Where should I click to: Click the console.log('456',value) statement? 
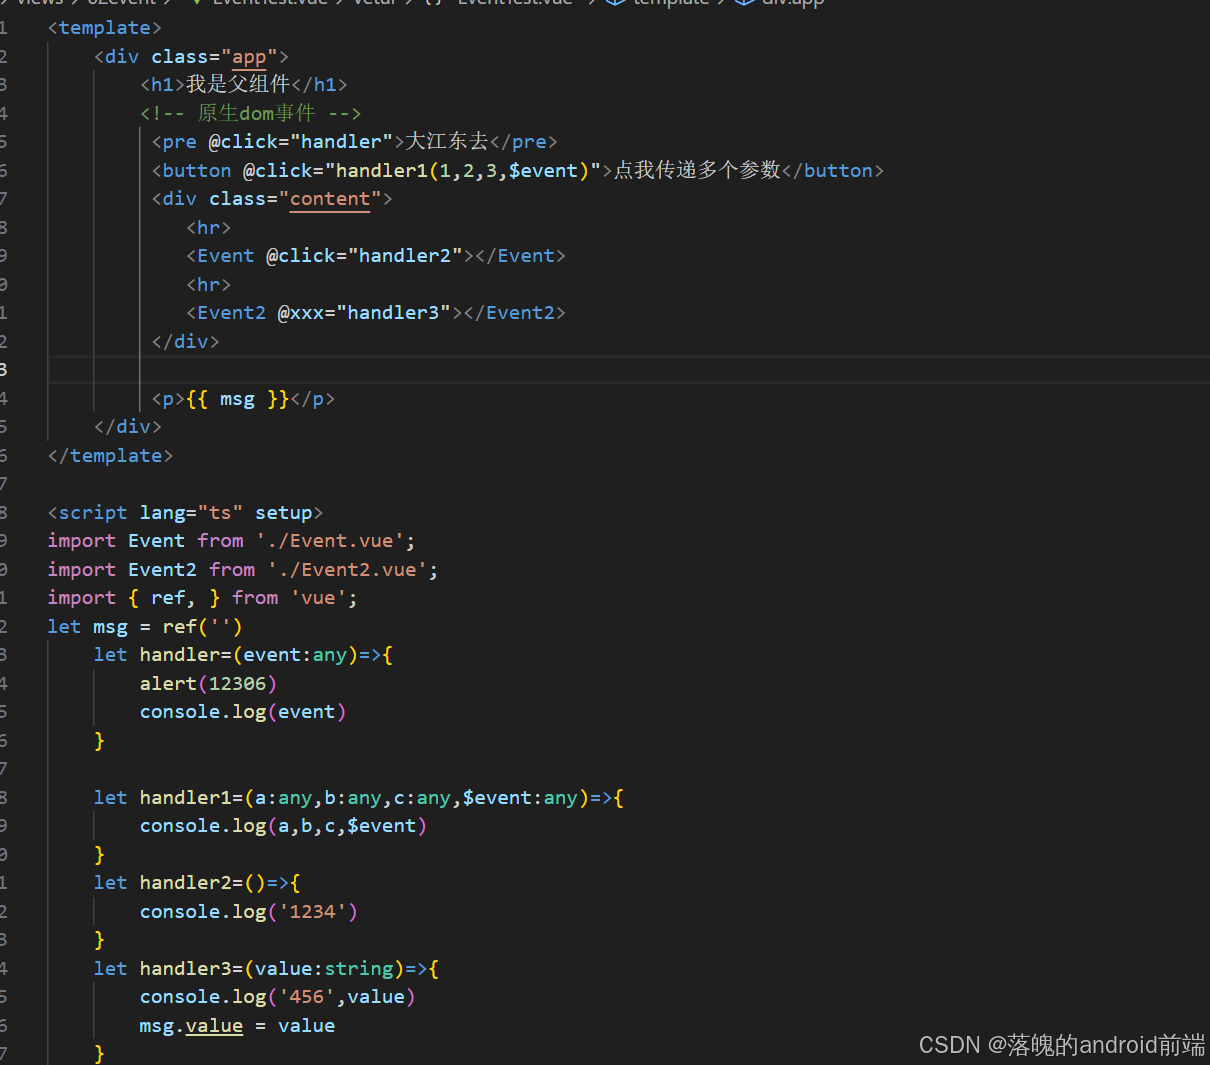pos(277,997)
